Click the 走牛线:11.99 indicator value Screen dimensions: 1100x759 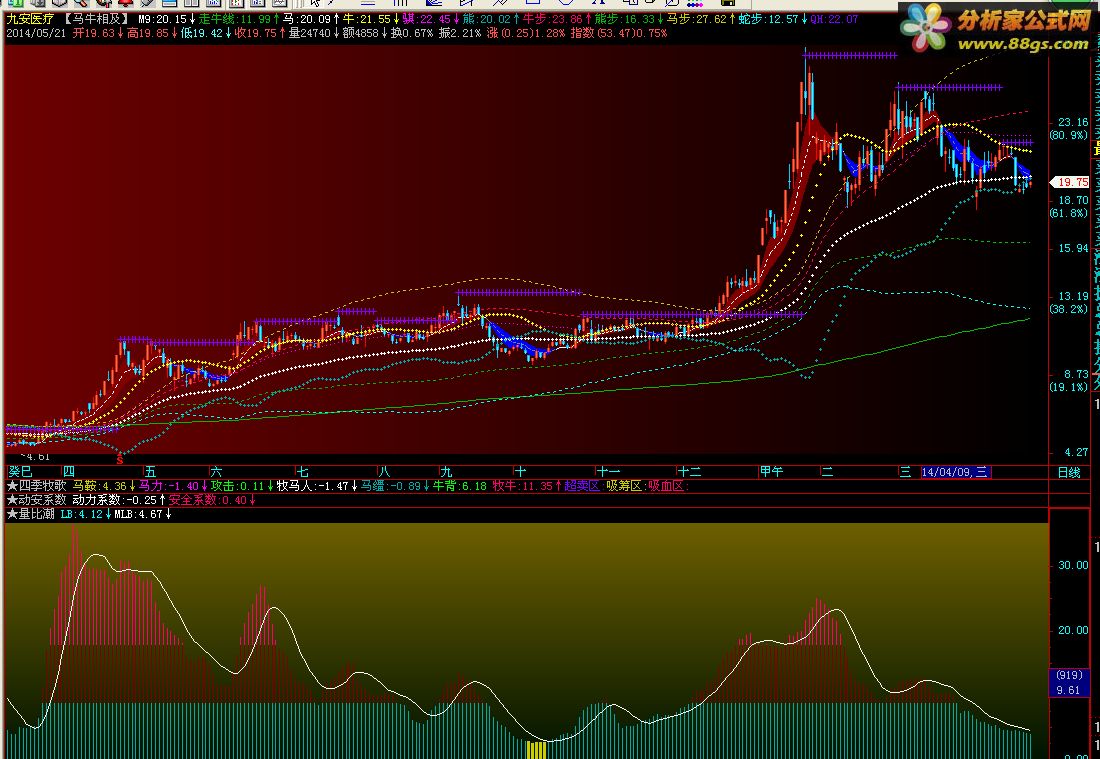[234, 20]
